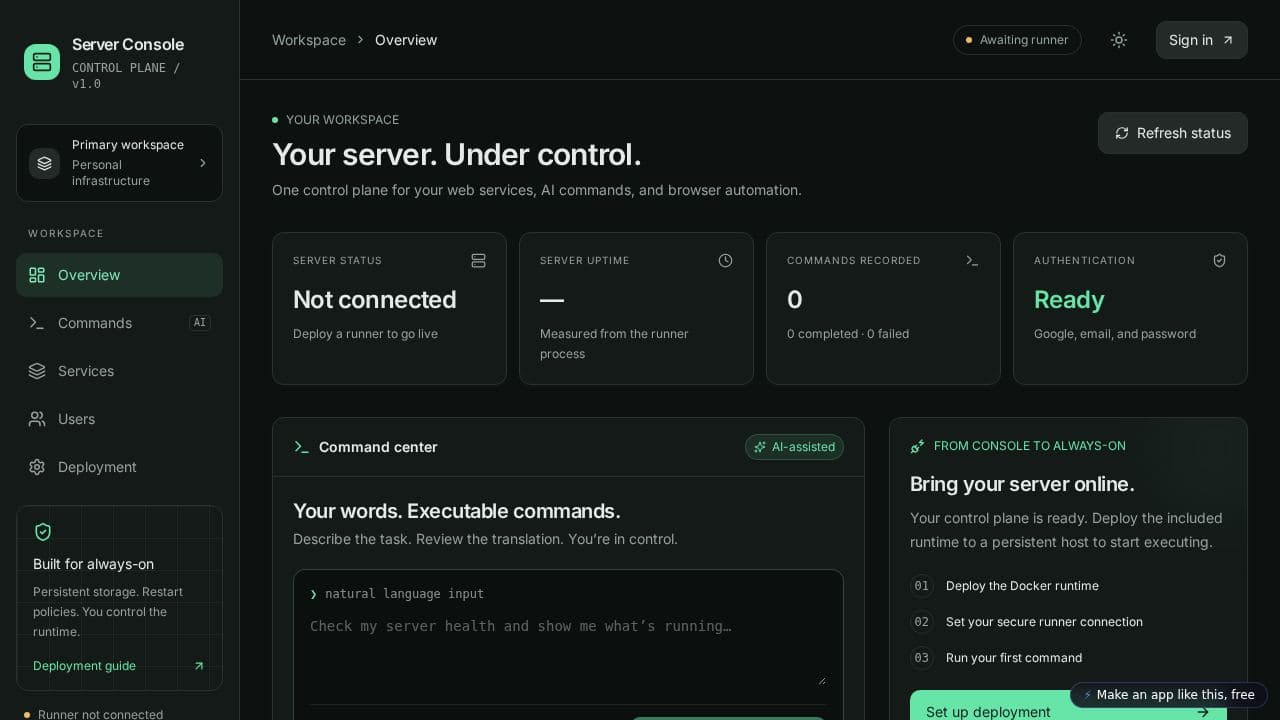The height and width of the screenshot is (720, 1280).
Task: Click the clock icon on Server Uptime card
Action: click(725, 260)
